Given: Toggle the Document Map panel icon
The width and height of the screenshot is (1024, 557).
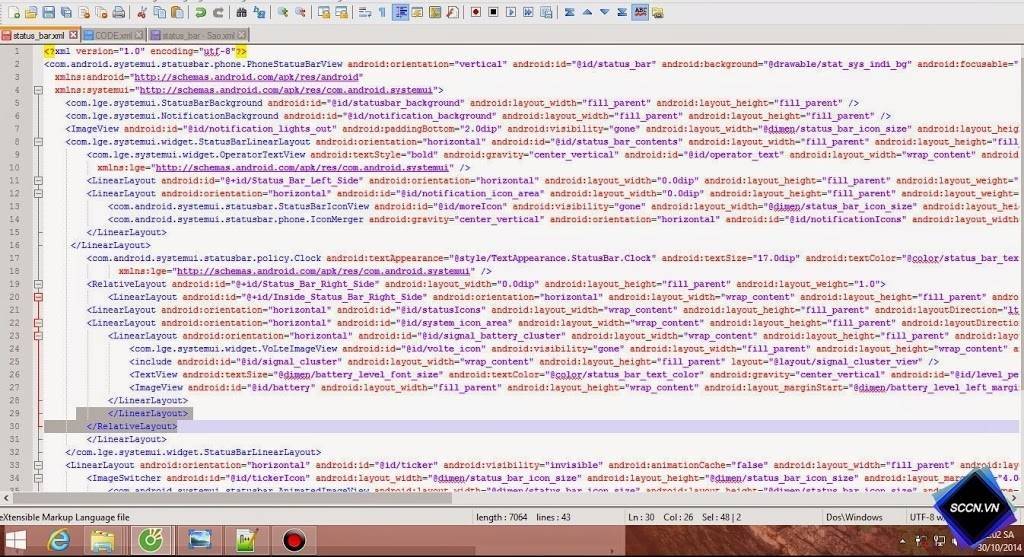Looking at the screenshot, I should (x=435, y=12).
